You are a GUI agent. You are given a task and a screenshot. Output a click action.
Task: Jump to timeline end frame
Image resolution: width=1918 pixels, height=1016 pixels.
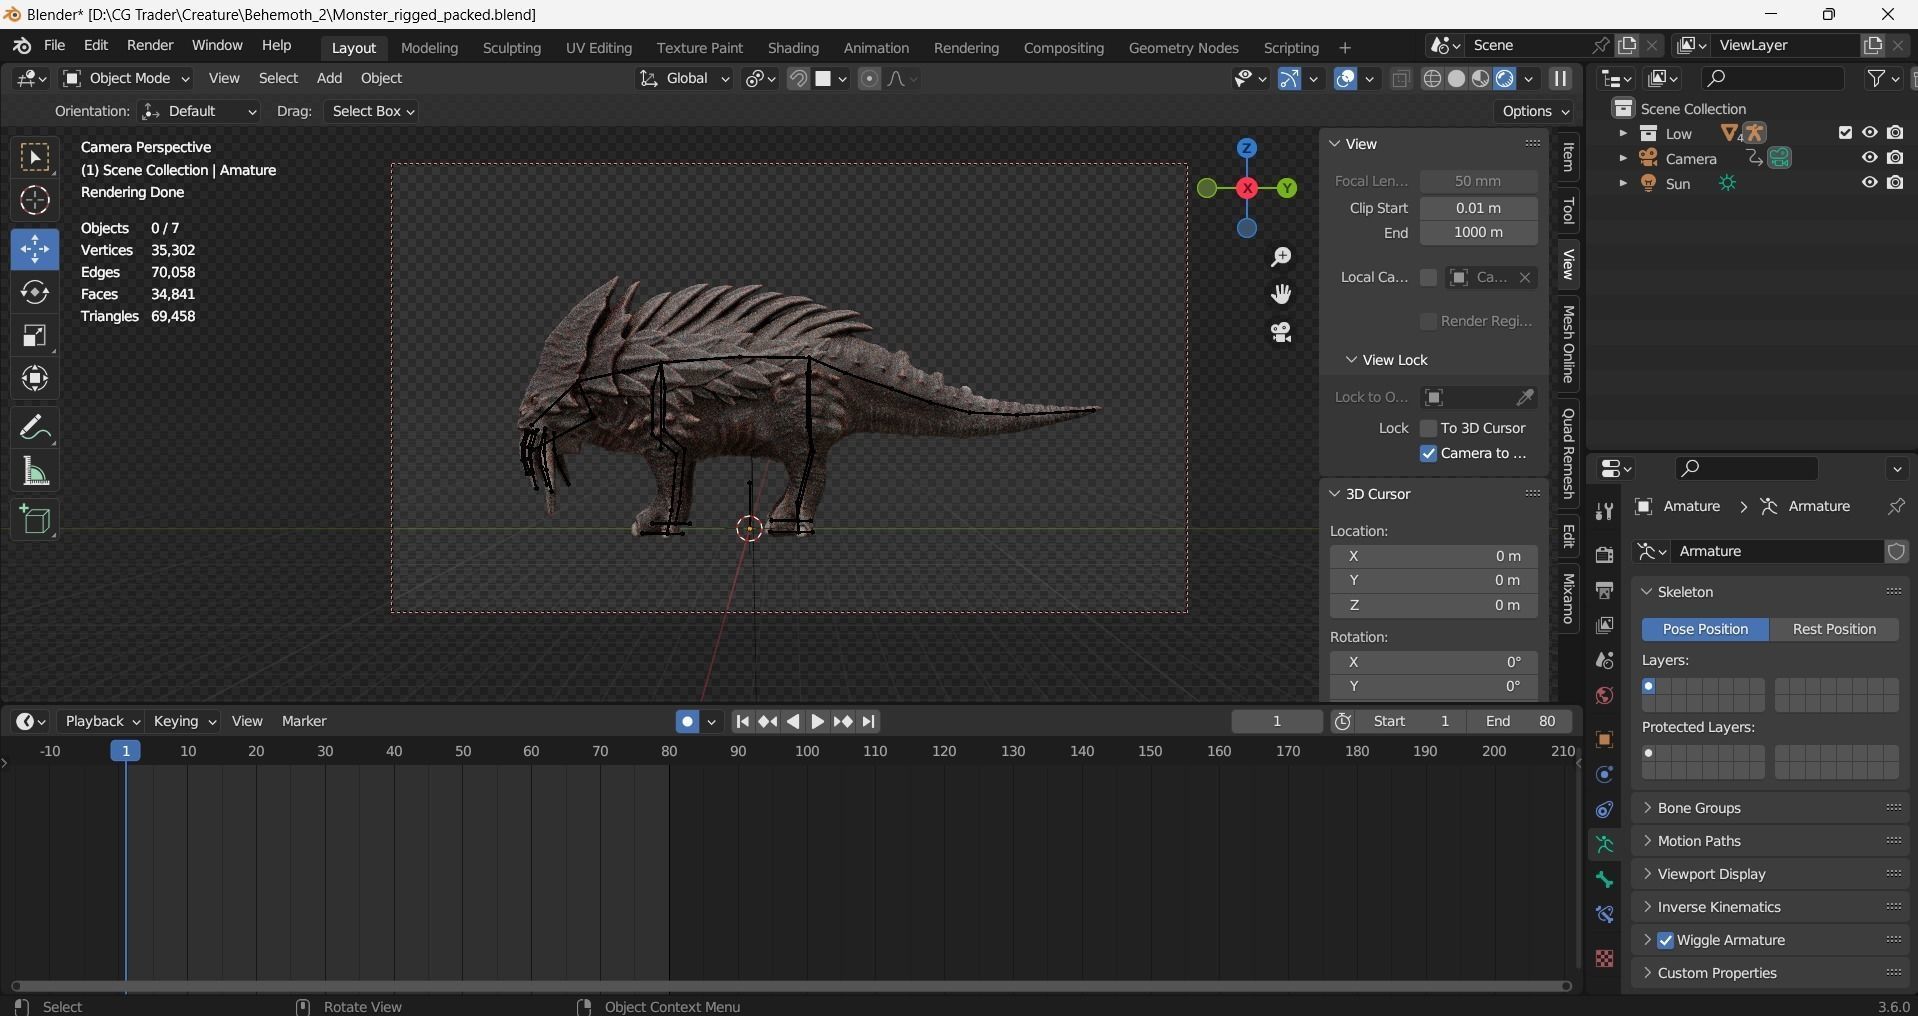(869, 721)
